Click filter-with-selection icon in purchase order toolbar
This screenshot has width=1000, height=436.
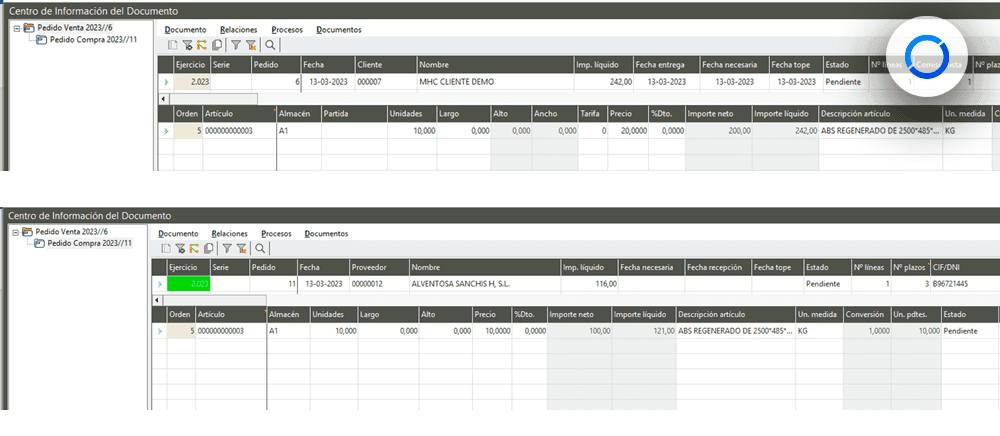coord(180,249)
